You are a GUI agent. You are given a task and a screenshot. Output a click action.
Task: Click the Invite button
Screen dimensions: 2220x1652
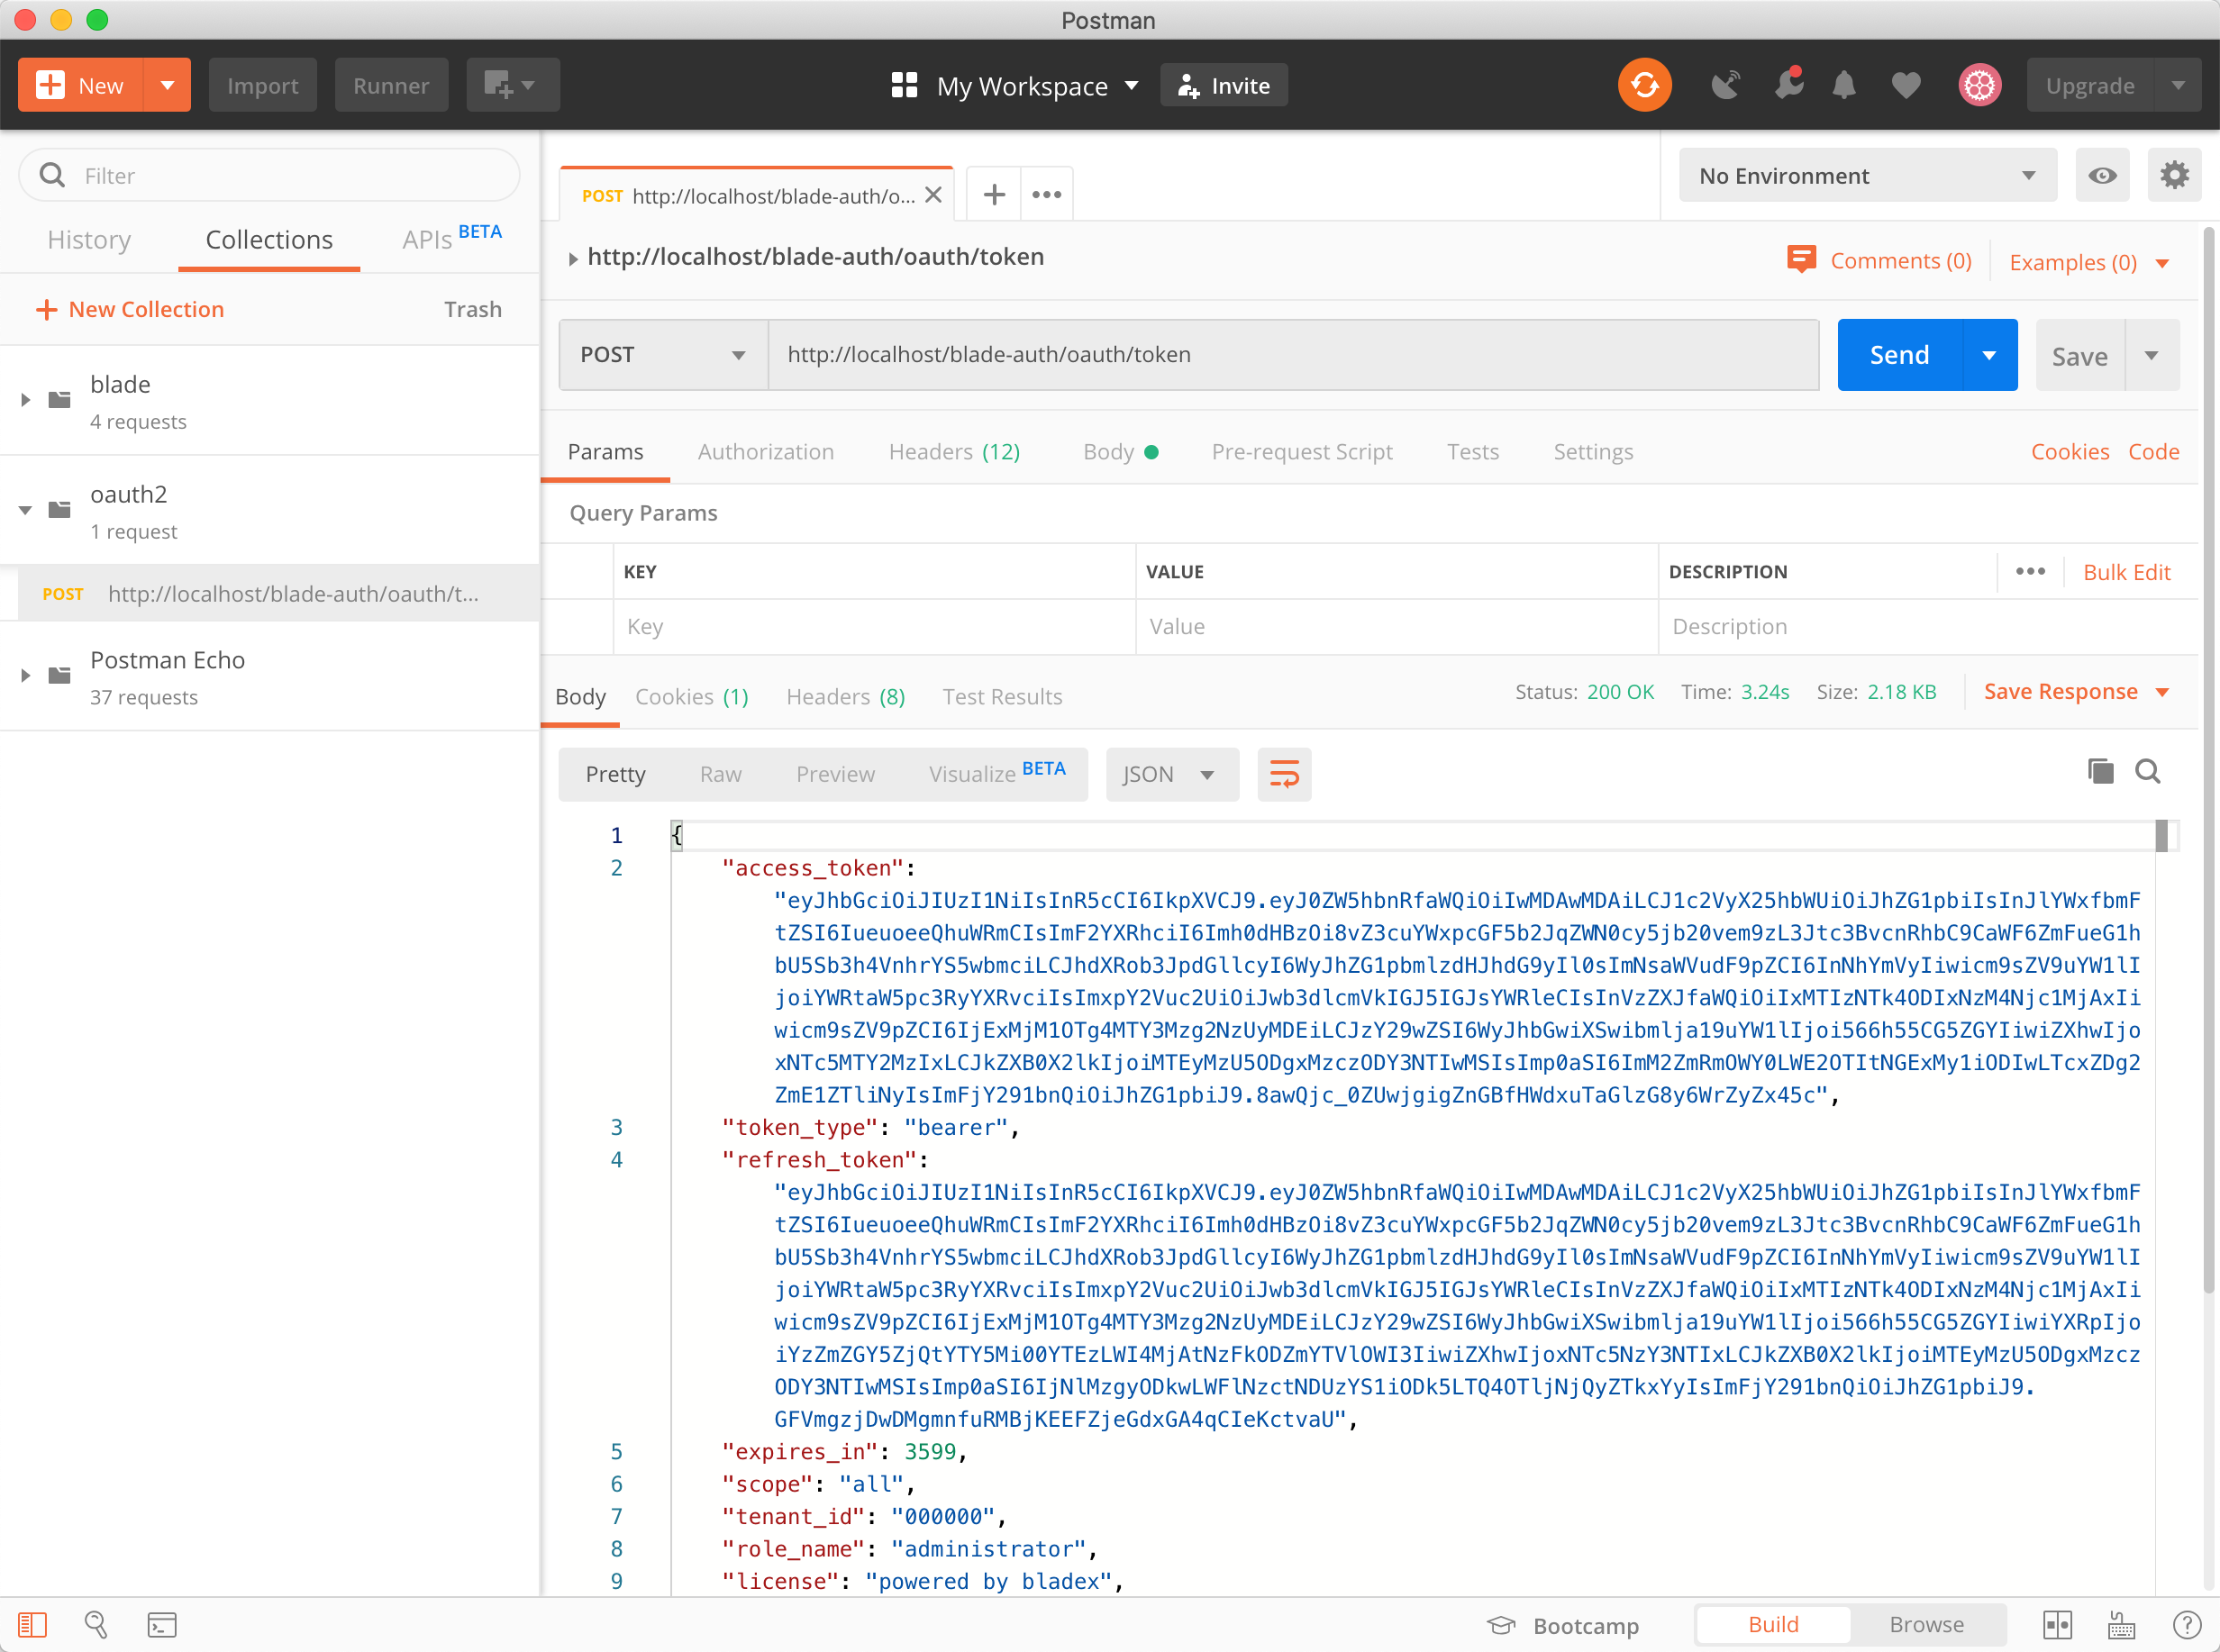click(x=1223, y=85)
